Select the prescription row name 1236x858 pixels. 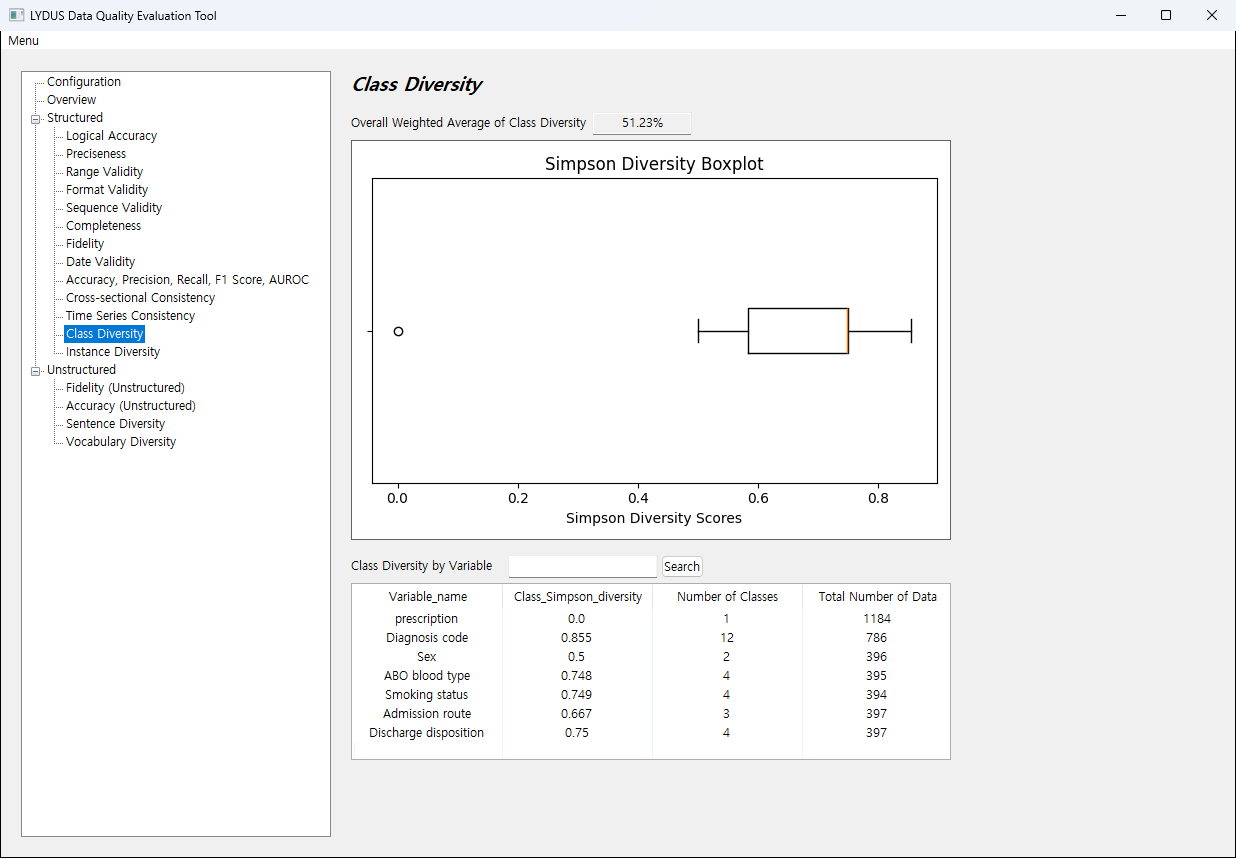tap(427, 619)
